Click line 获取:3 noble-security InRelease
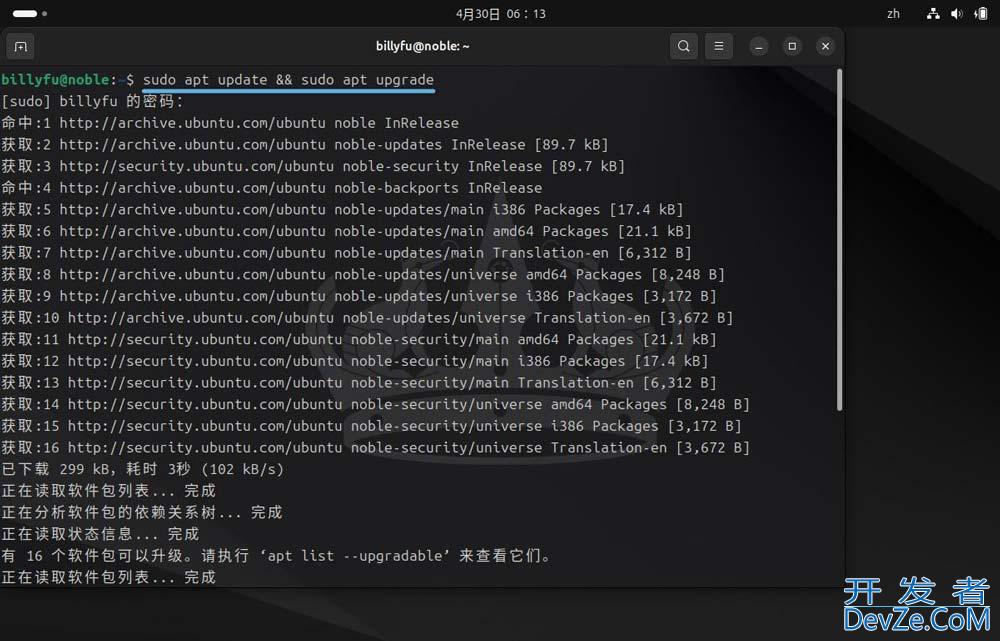Screen dimensions: 1000x641 (x=313, y=166)
